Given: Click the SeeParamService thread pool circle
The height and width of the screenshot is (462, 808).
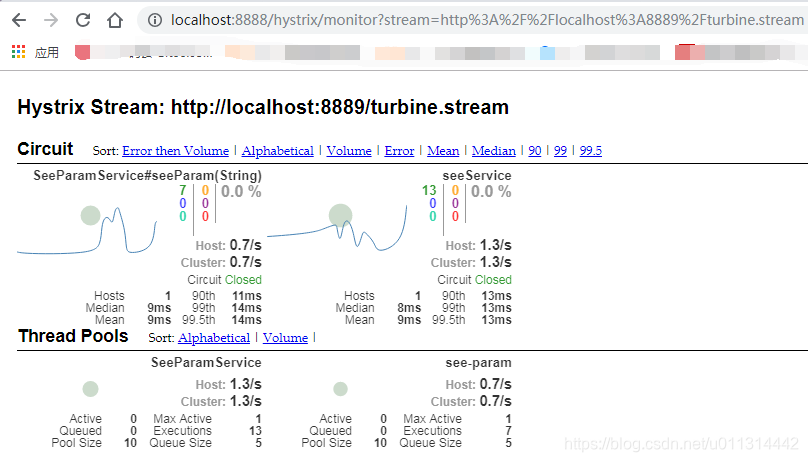Looking at the screenshot, I should click(91, 389).
